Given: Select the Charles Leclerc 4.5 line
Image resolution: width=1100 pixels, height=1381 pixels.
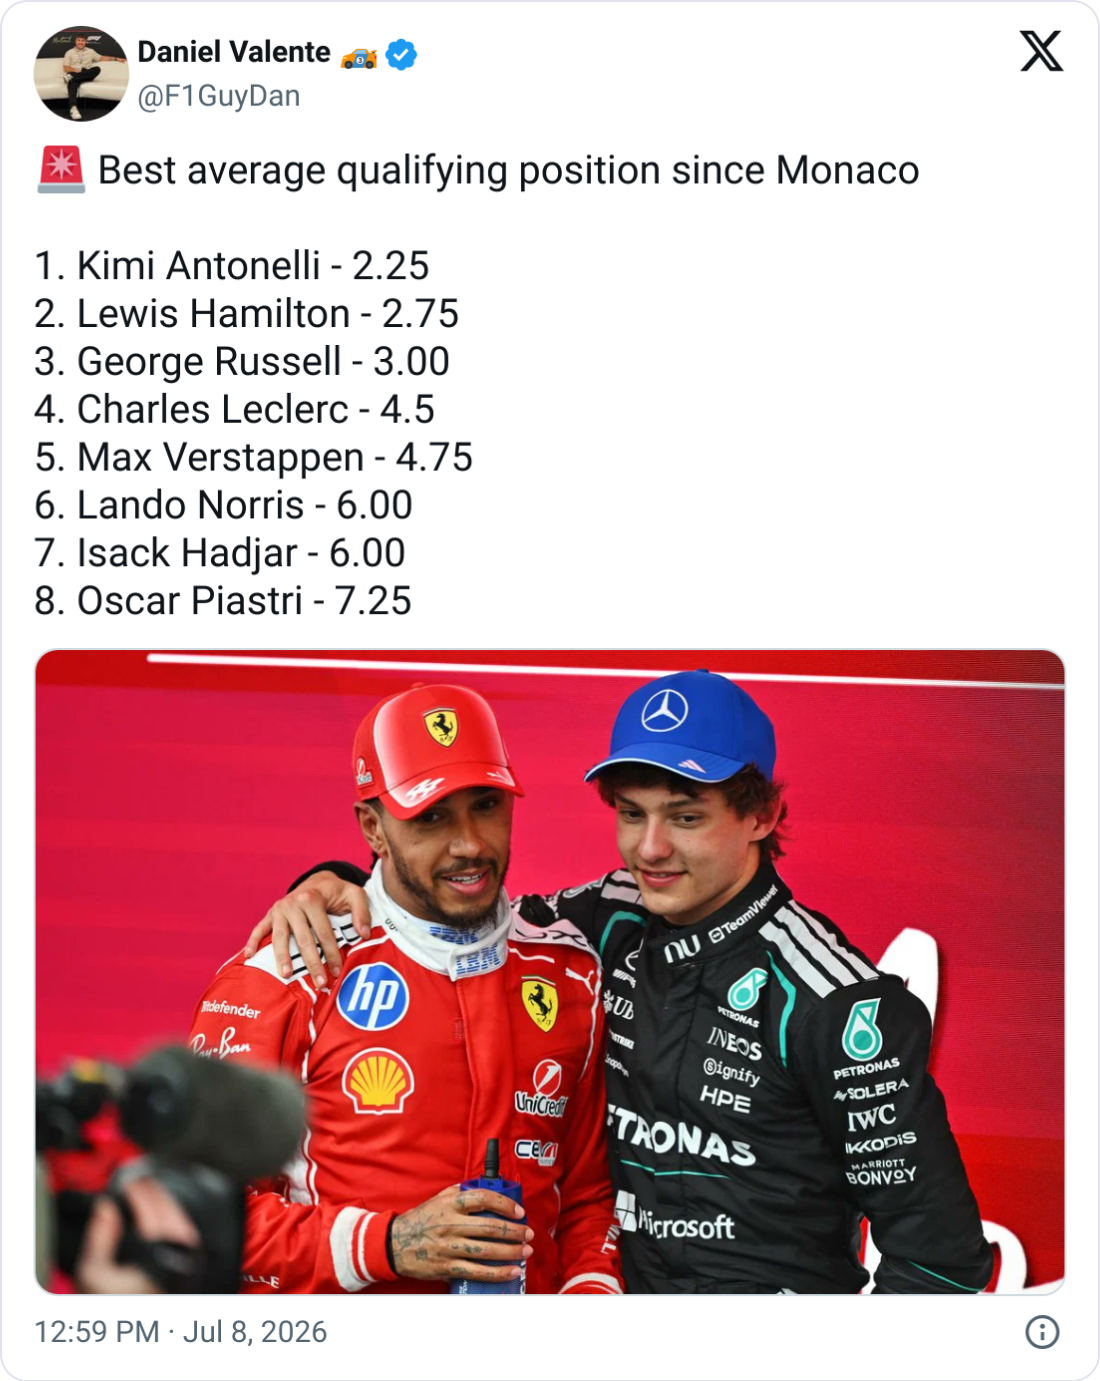Looking at the screenshot, I should pyautogui.click(x=235, y=410).
